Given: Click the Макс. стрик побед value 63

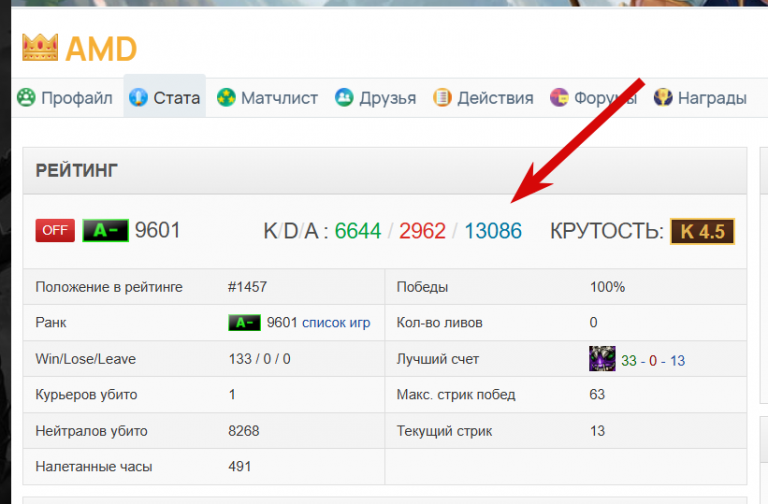Looking at the screenshot, I should 597,394.
